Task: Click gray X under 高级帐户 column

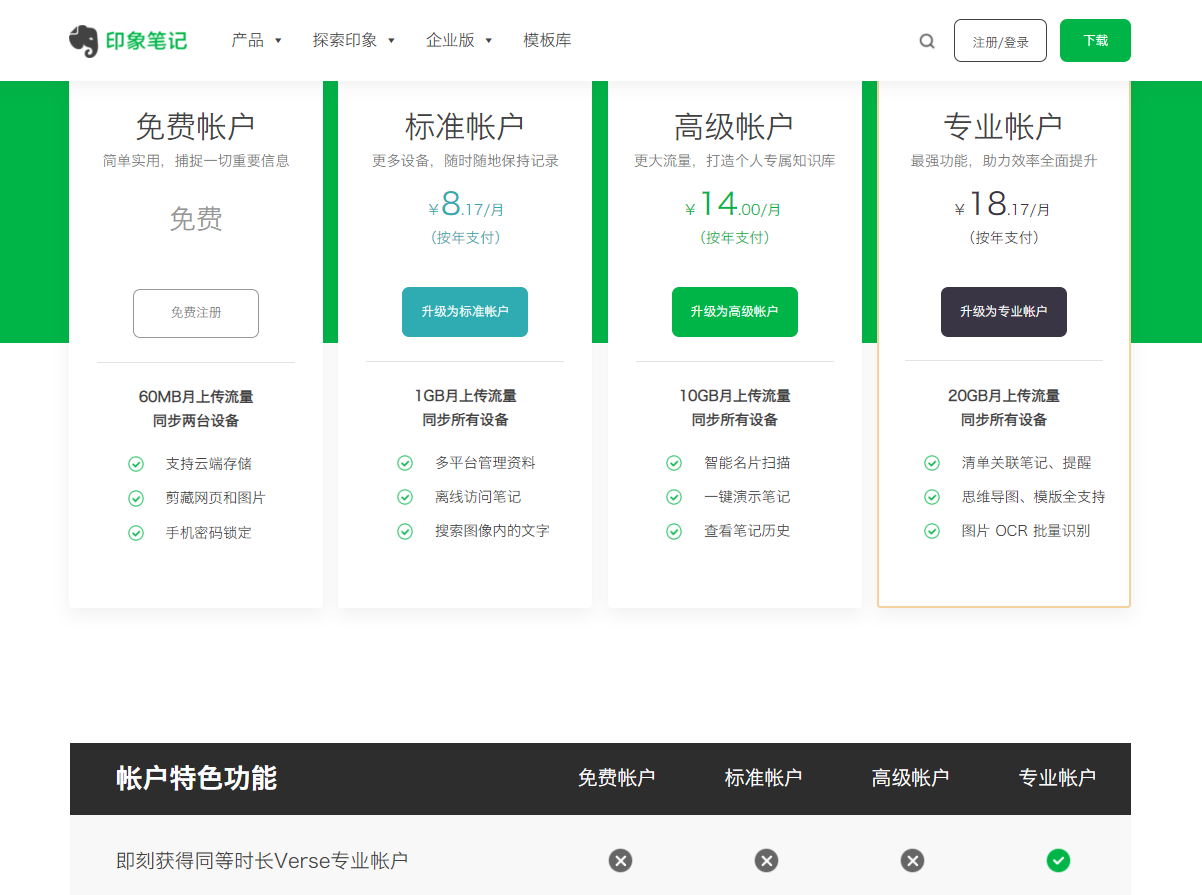Action: pos(912,860)
